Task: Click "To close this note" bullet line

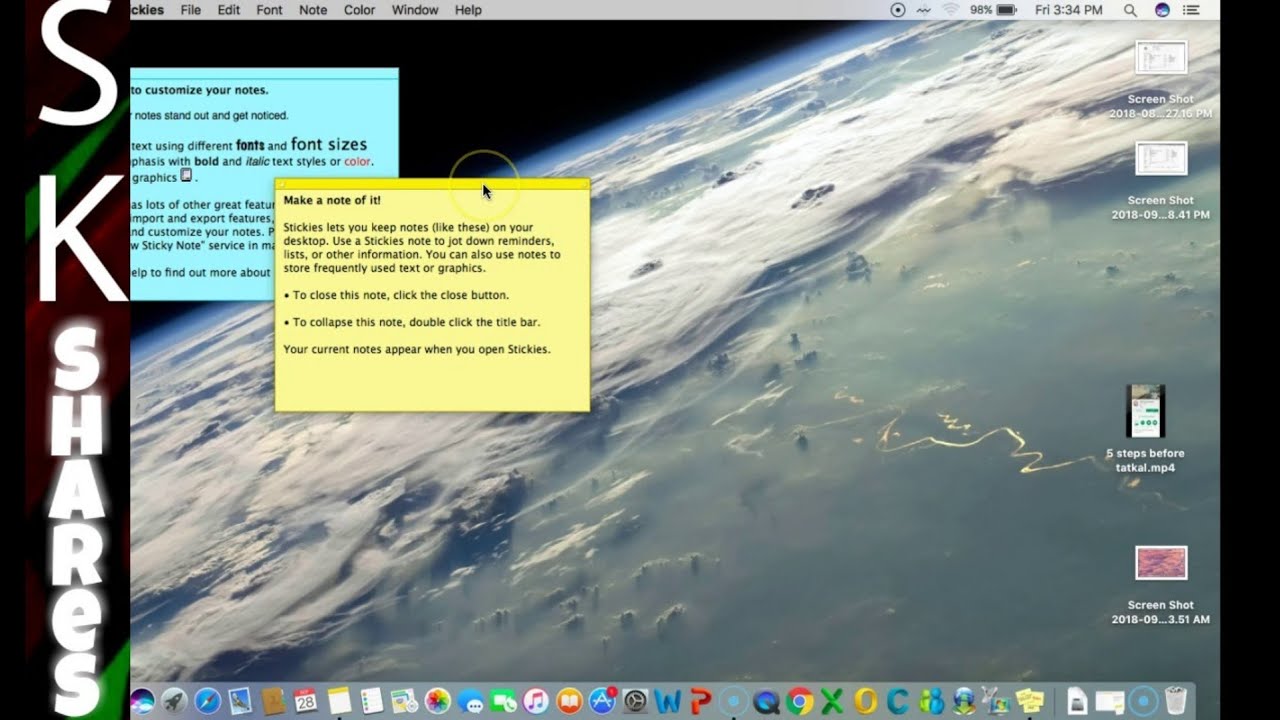Action: [x=396, y=296]
